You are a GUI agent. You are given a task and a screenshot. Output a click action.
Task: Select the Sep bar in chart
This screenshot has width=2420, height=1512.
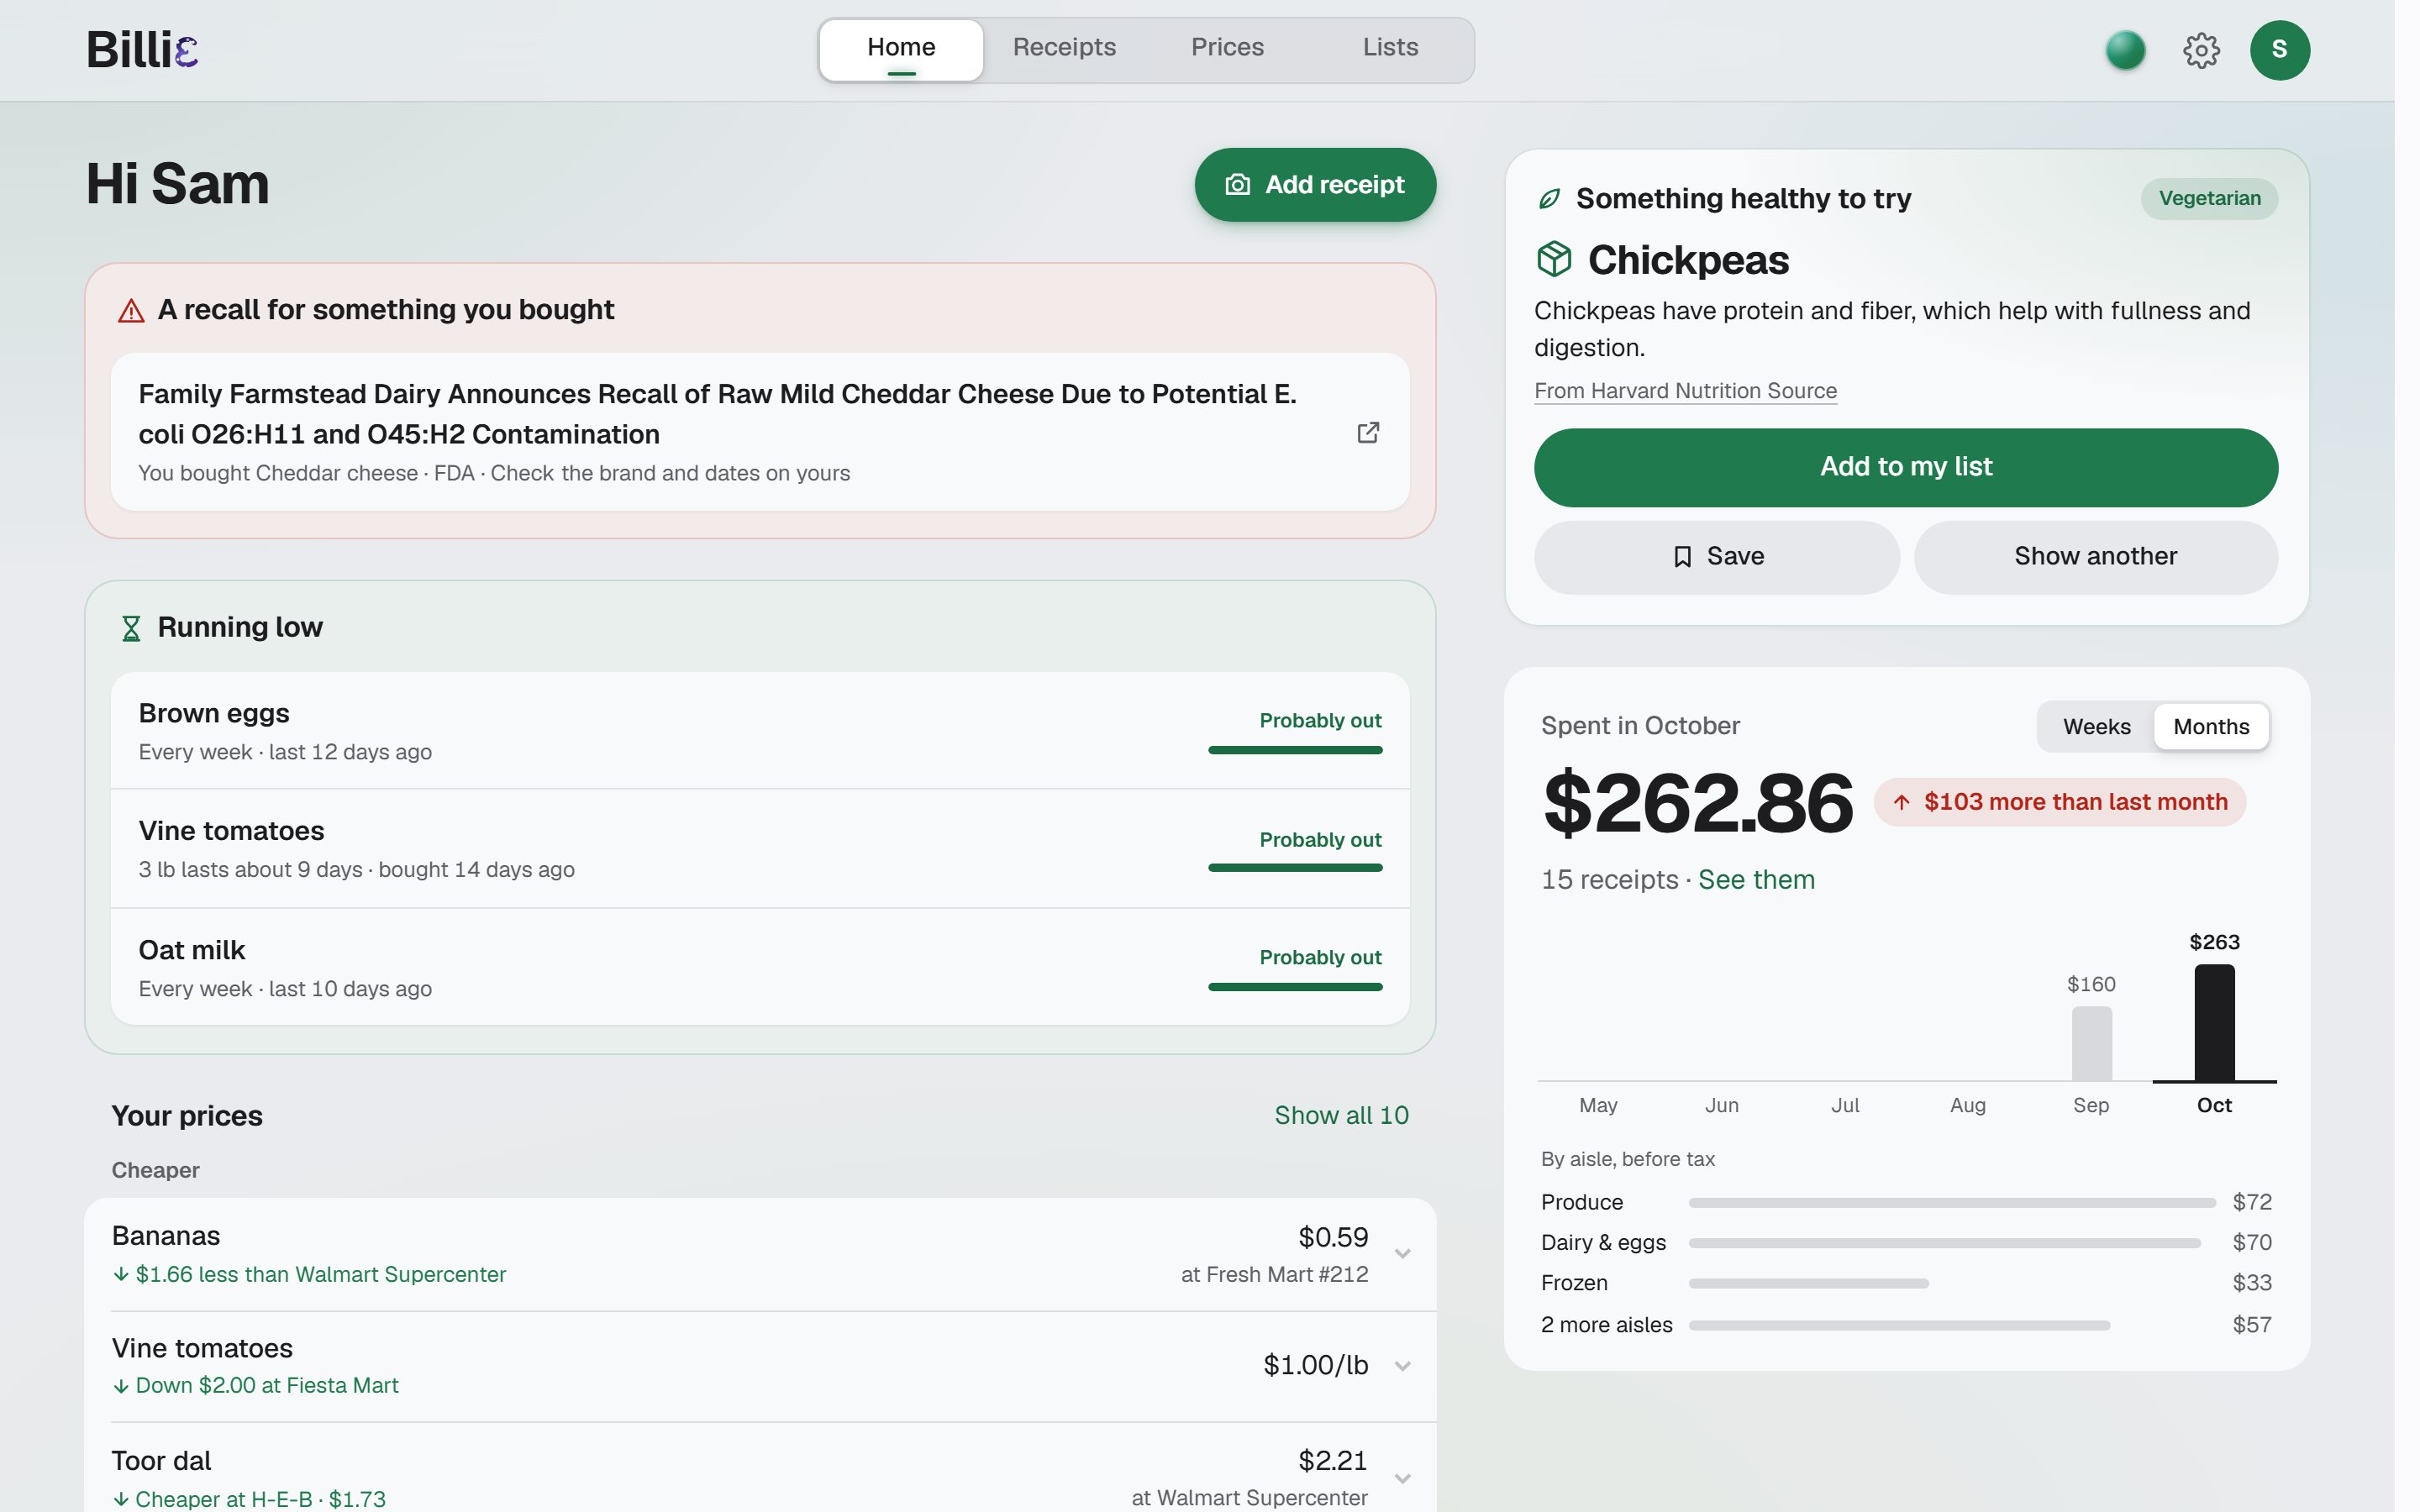pos(2091,1043)
